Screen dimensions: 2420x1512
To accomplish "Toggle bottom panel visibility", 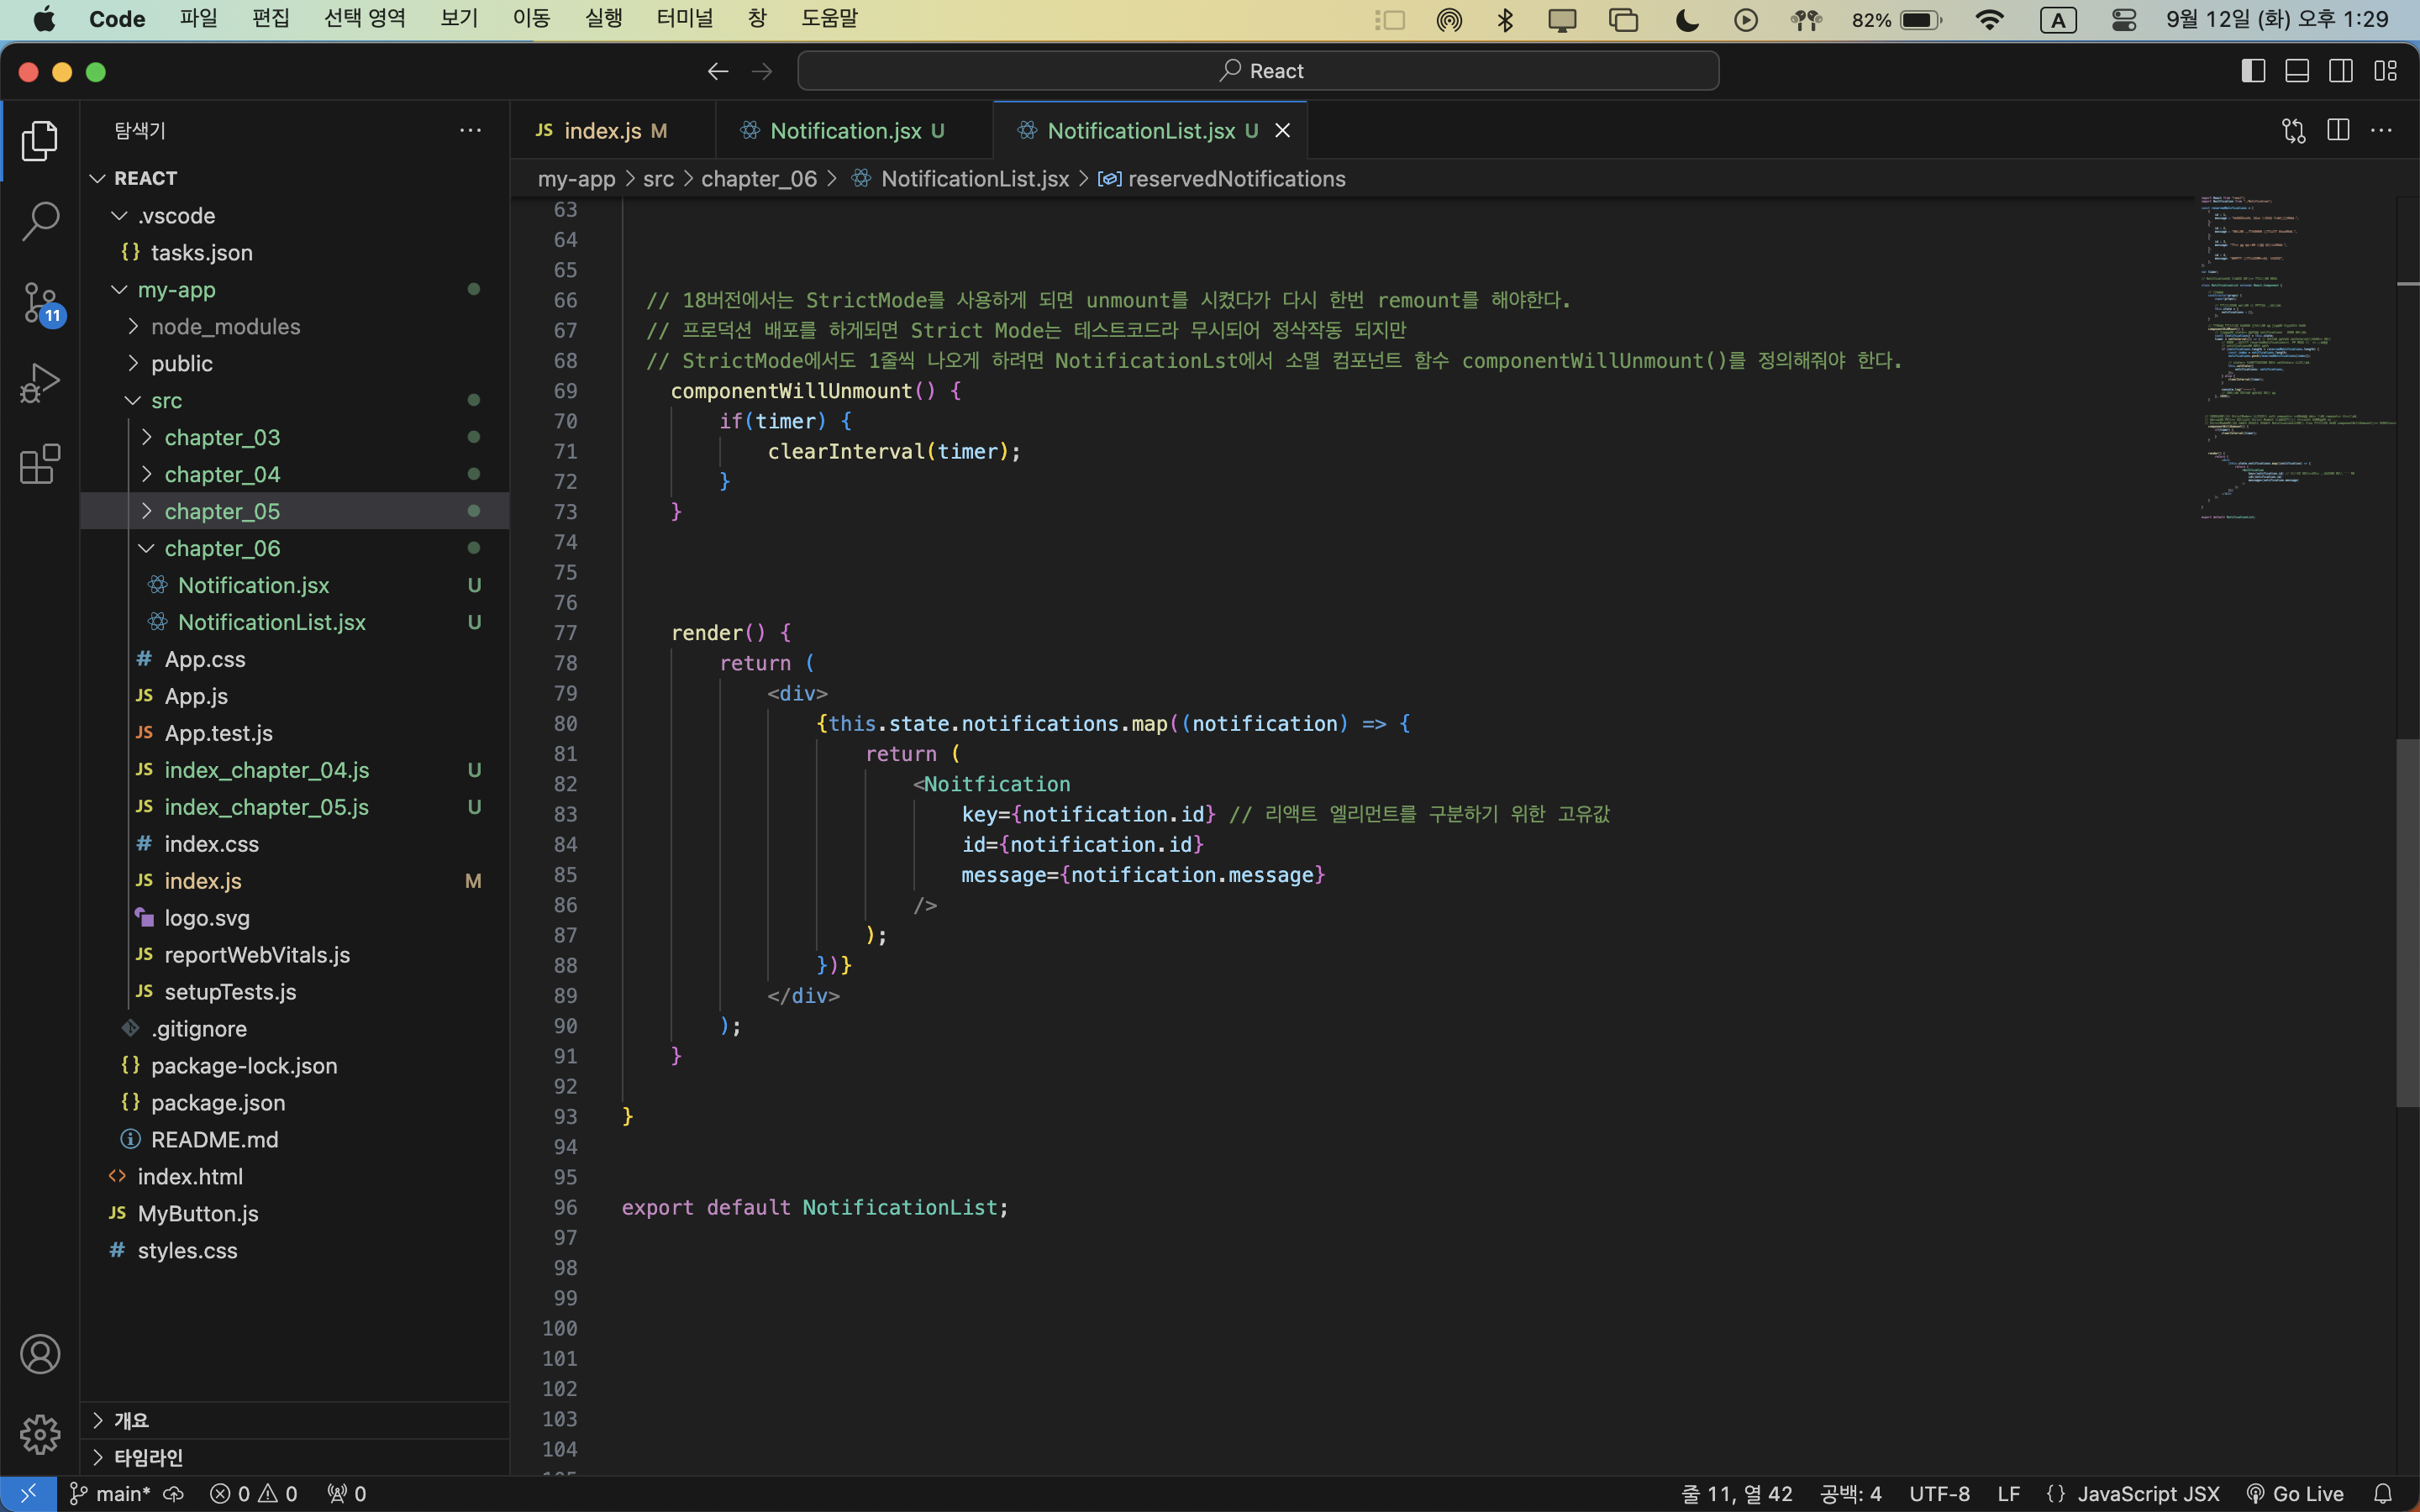I will tap(2297, 71).
